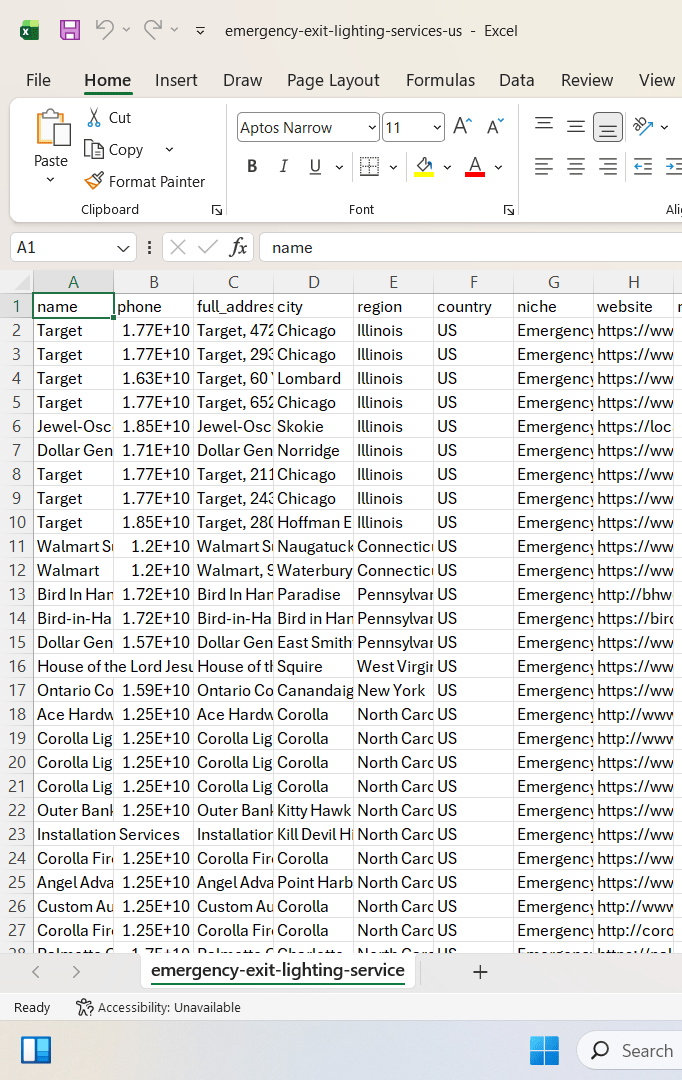Click Center alignment icon
This screenshot has height=1080, width=682.
576,167
